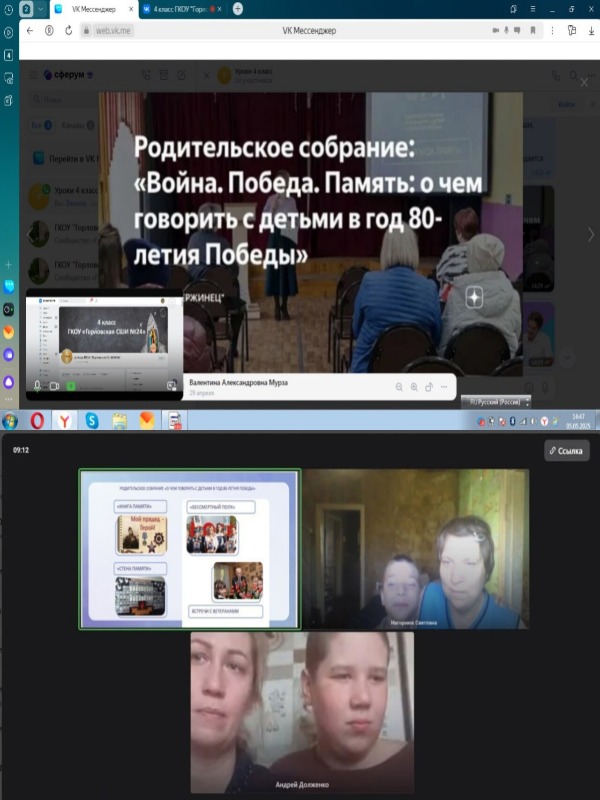Open the Windows Start menu

pos(10,421)
